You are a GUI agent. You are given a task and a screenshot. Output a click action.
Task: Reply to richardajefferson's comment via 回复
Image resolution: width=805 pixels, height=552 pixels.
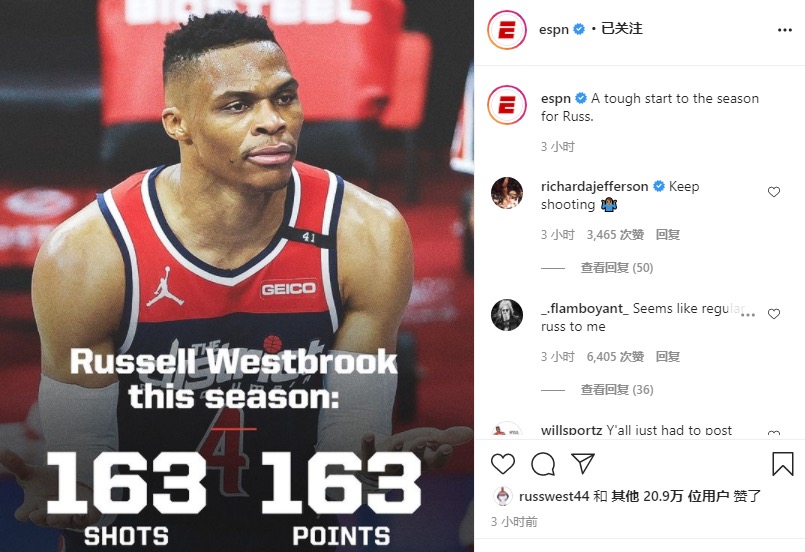coord(667,235)
